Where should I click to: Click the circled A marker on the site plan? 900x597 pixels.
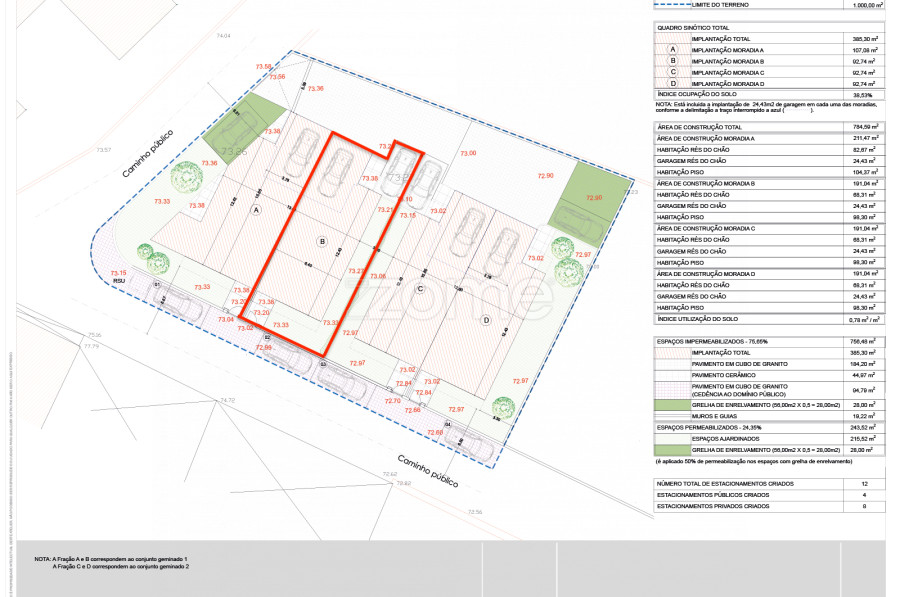pyautogui.click(x=255, y=211)
